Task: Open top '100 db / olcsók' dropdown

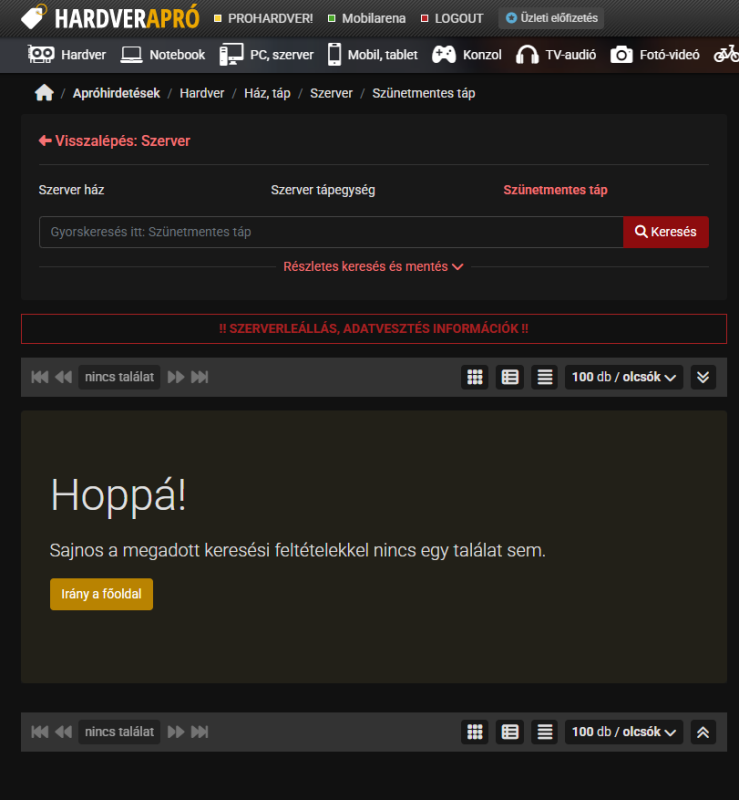Action: tap(624, 377)
